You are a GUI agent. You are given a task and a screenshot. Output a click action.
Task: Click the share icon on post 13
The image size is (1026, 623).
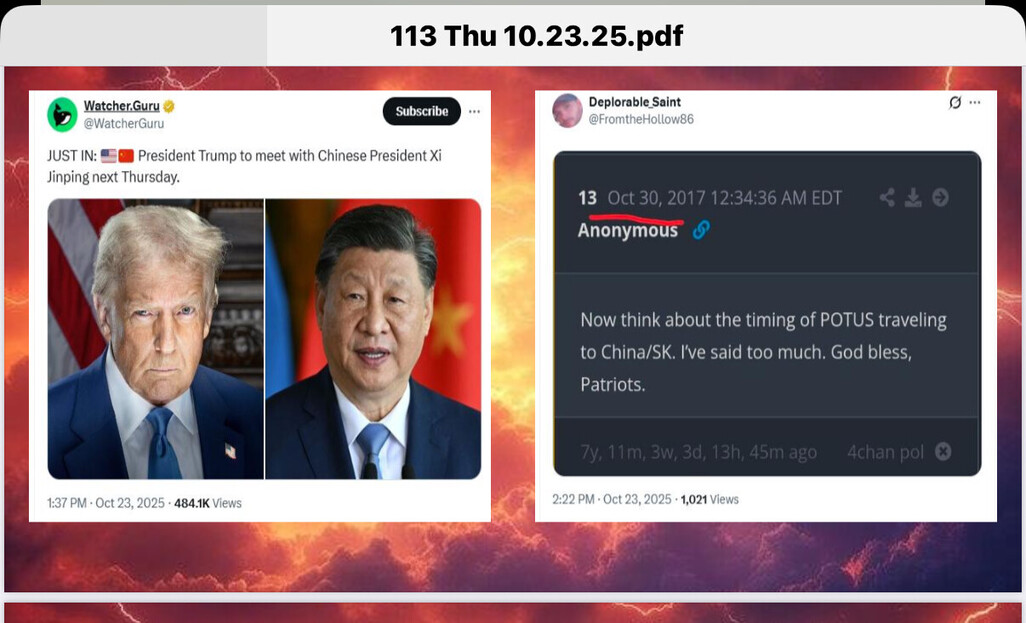click(x=887, y=197)
